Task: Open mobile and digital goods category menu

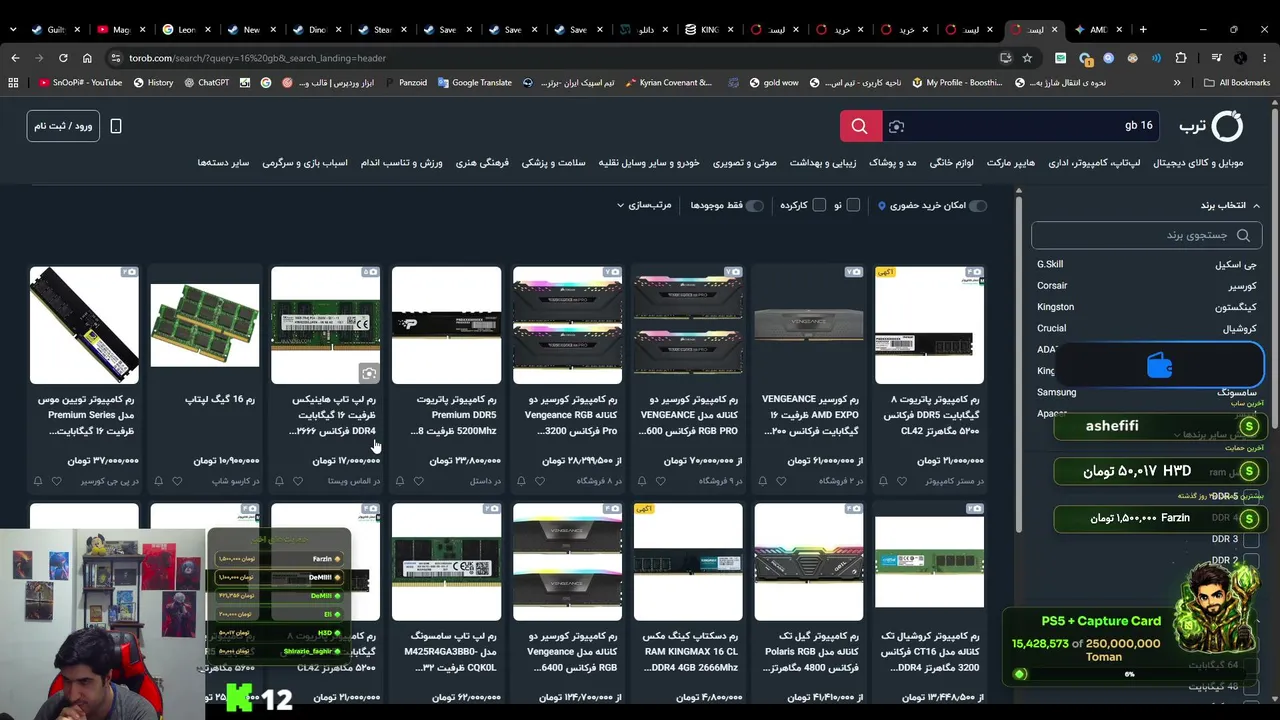Action: click(x=1198, y=162)
